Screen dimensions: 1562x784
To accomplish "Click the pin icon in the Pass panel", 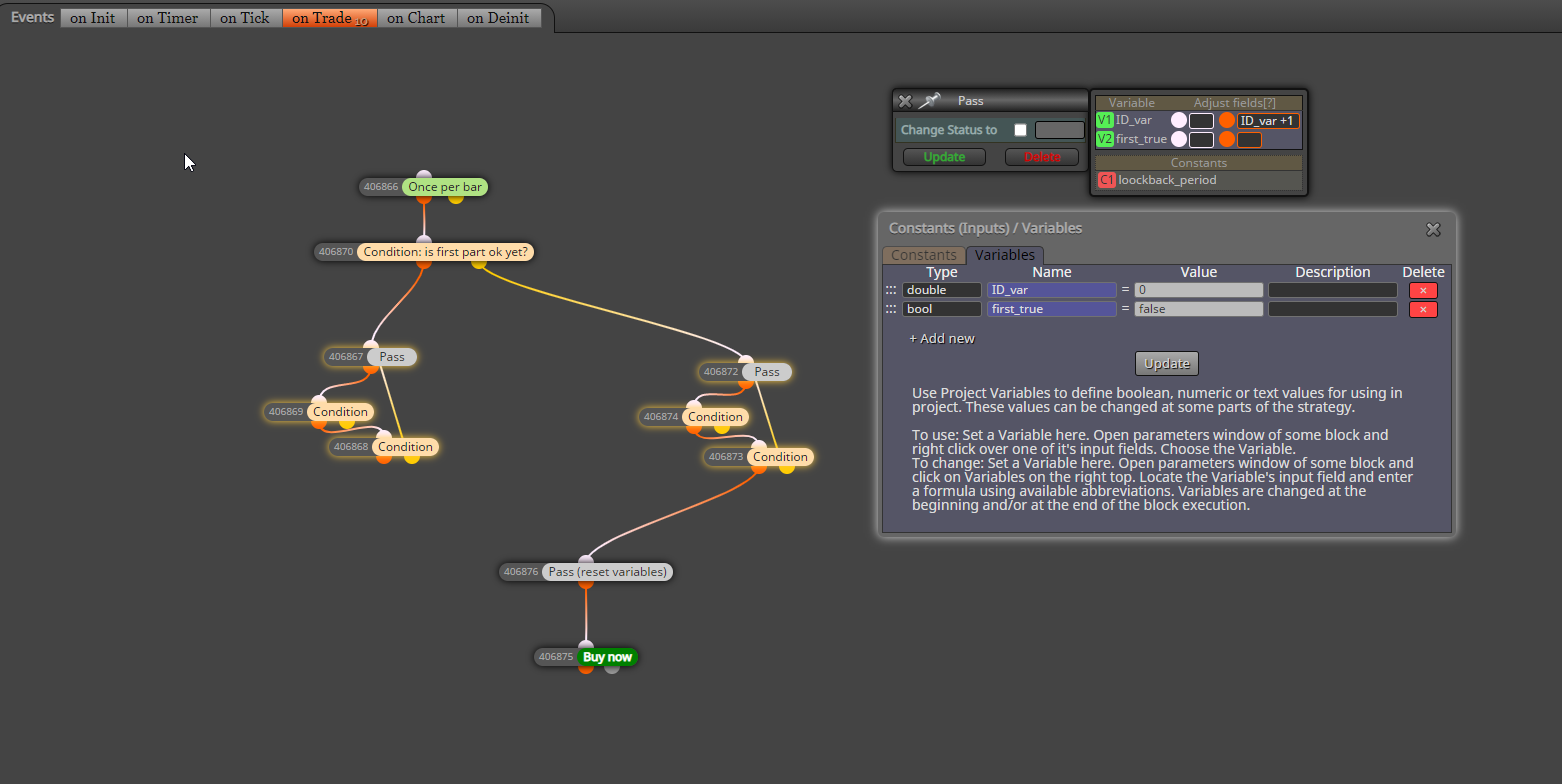I will (930, 100).
